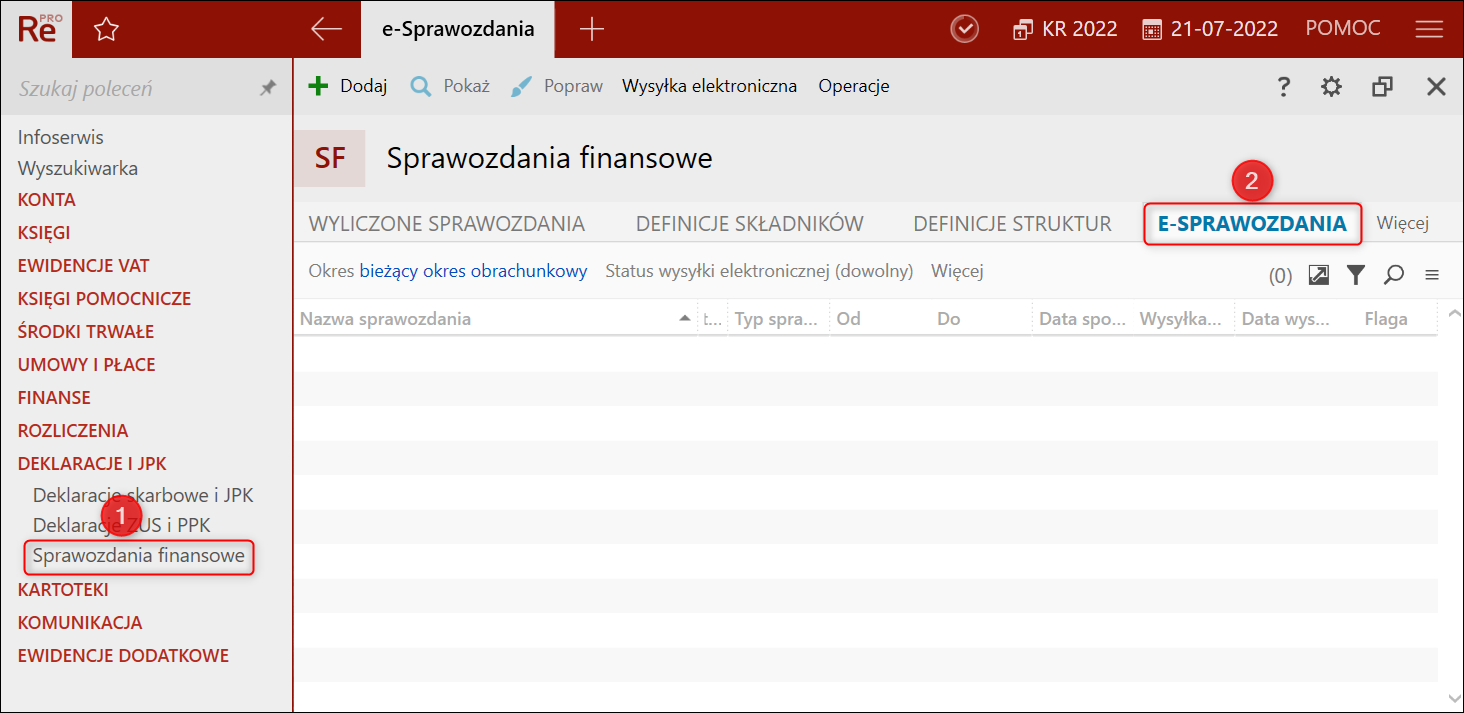Click the Popraw pencil icon

point(521,86)
